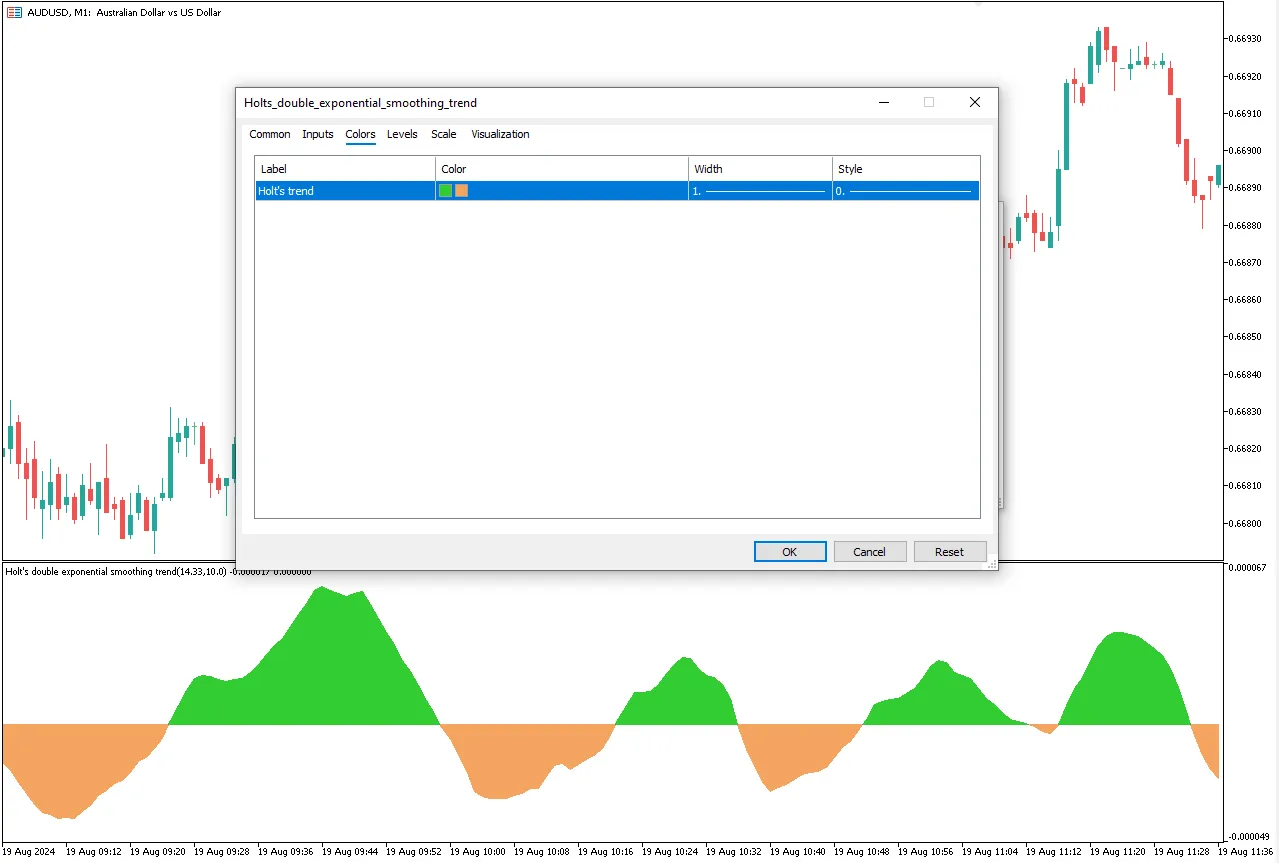1279x863 pixels.
Task: Select the Colors tab
Action: tap(360, 134)
